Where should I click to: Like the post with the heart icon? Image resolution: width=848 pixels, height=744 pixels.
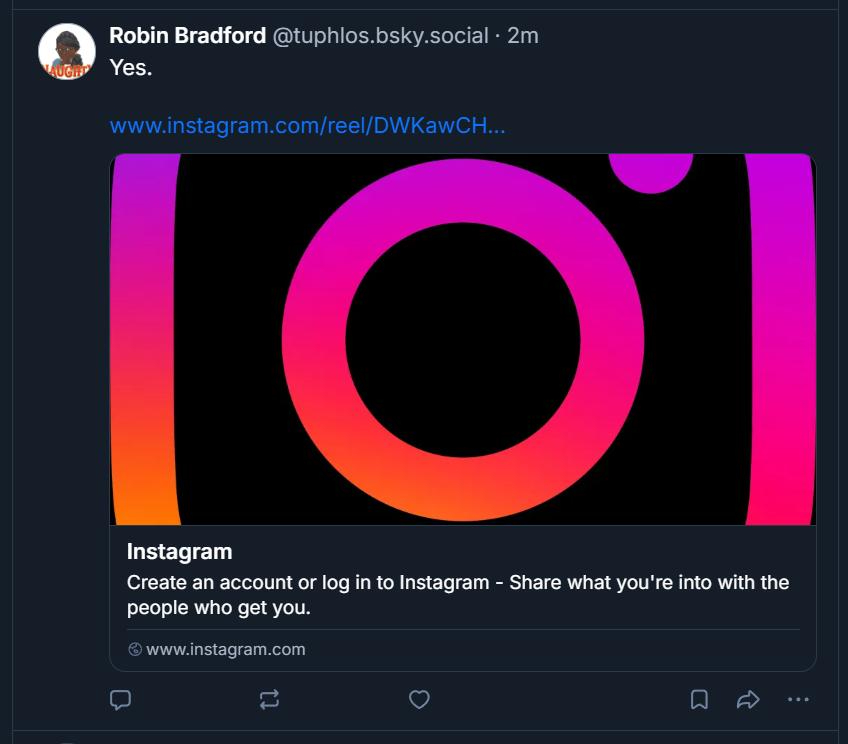[419, 700]
